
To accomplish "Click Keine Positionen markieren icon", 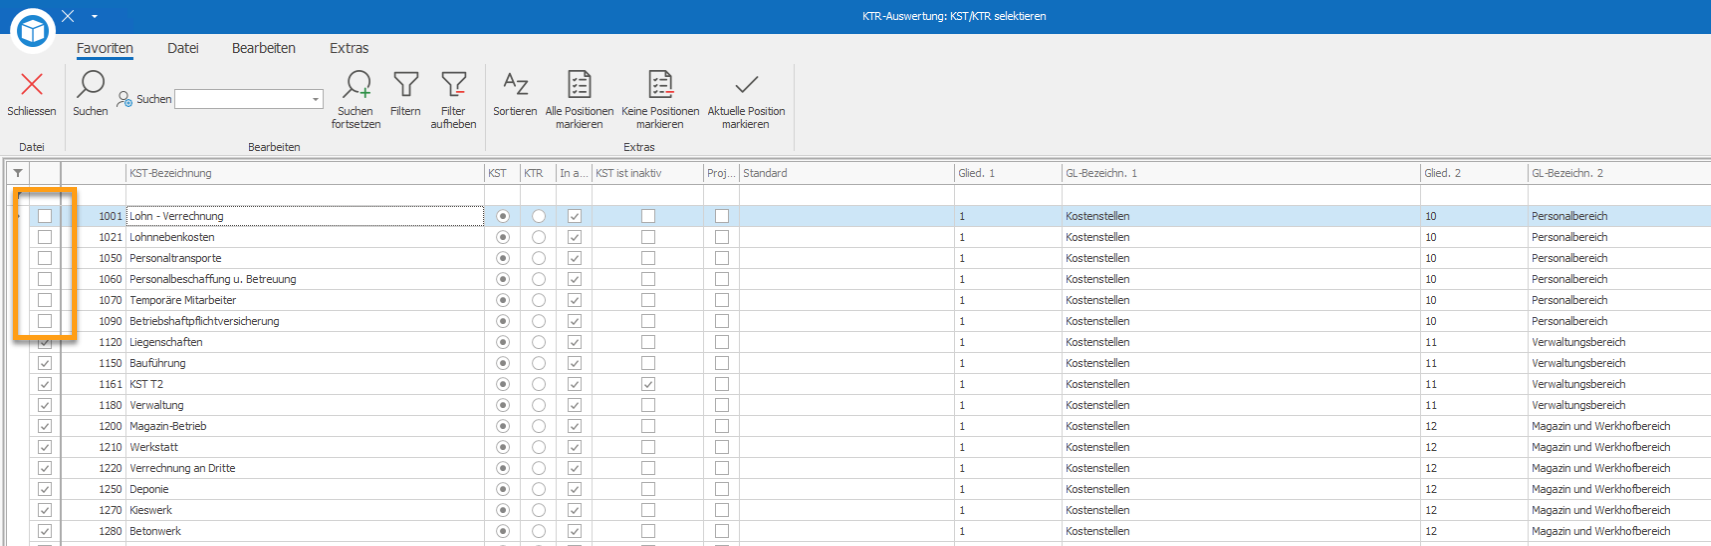I will pos(660,86).
